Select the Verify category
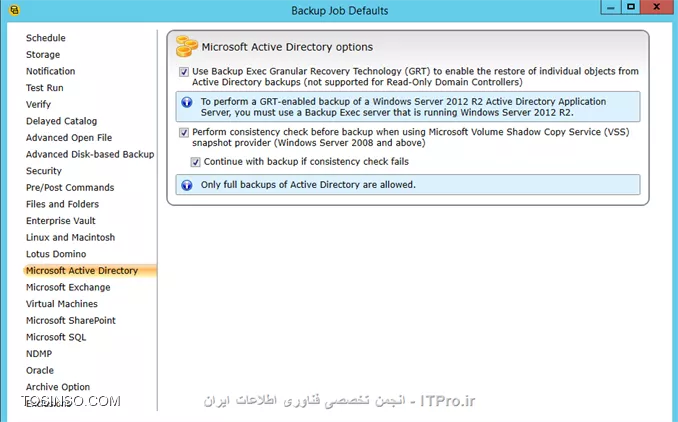The width and height of the screenshot is (678, 422). point(38,105)
